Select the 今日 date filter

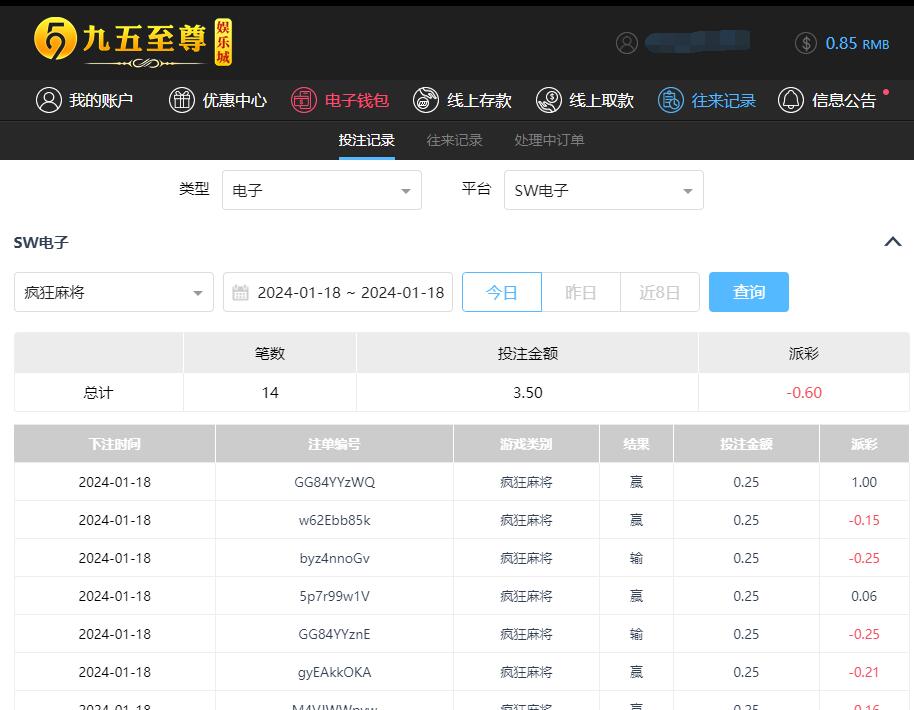coord(502,292)
